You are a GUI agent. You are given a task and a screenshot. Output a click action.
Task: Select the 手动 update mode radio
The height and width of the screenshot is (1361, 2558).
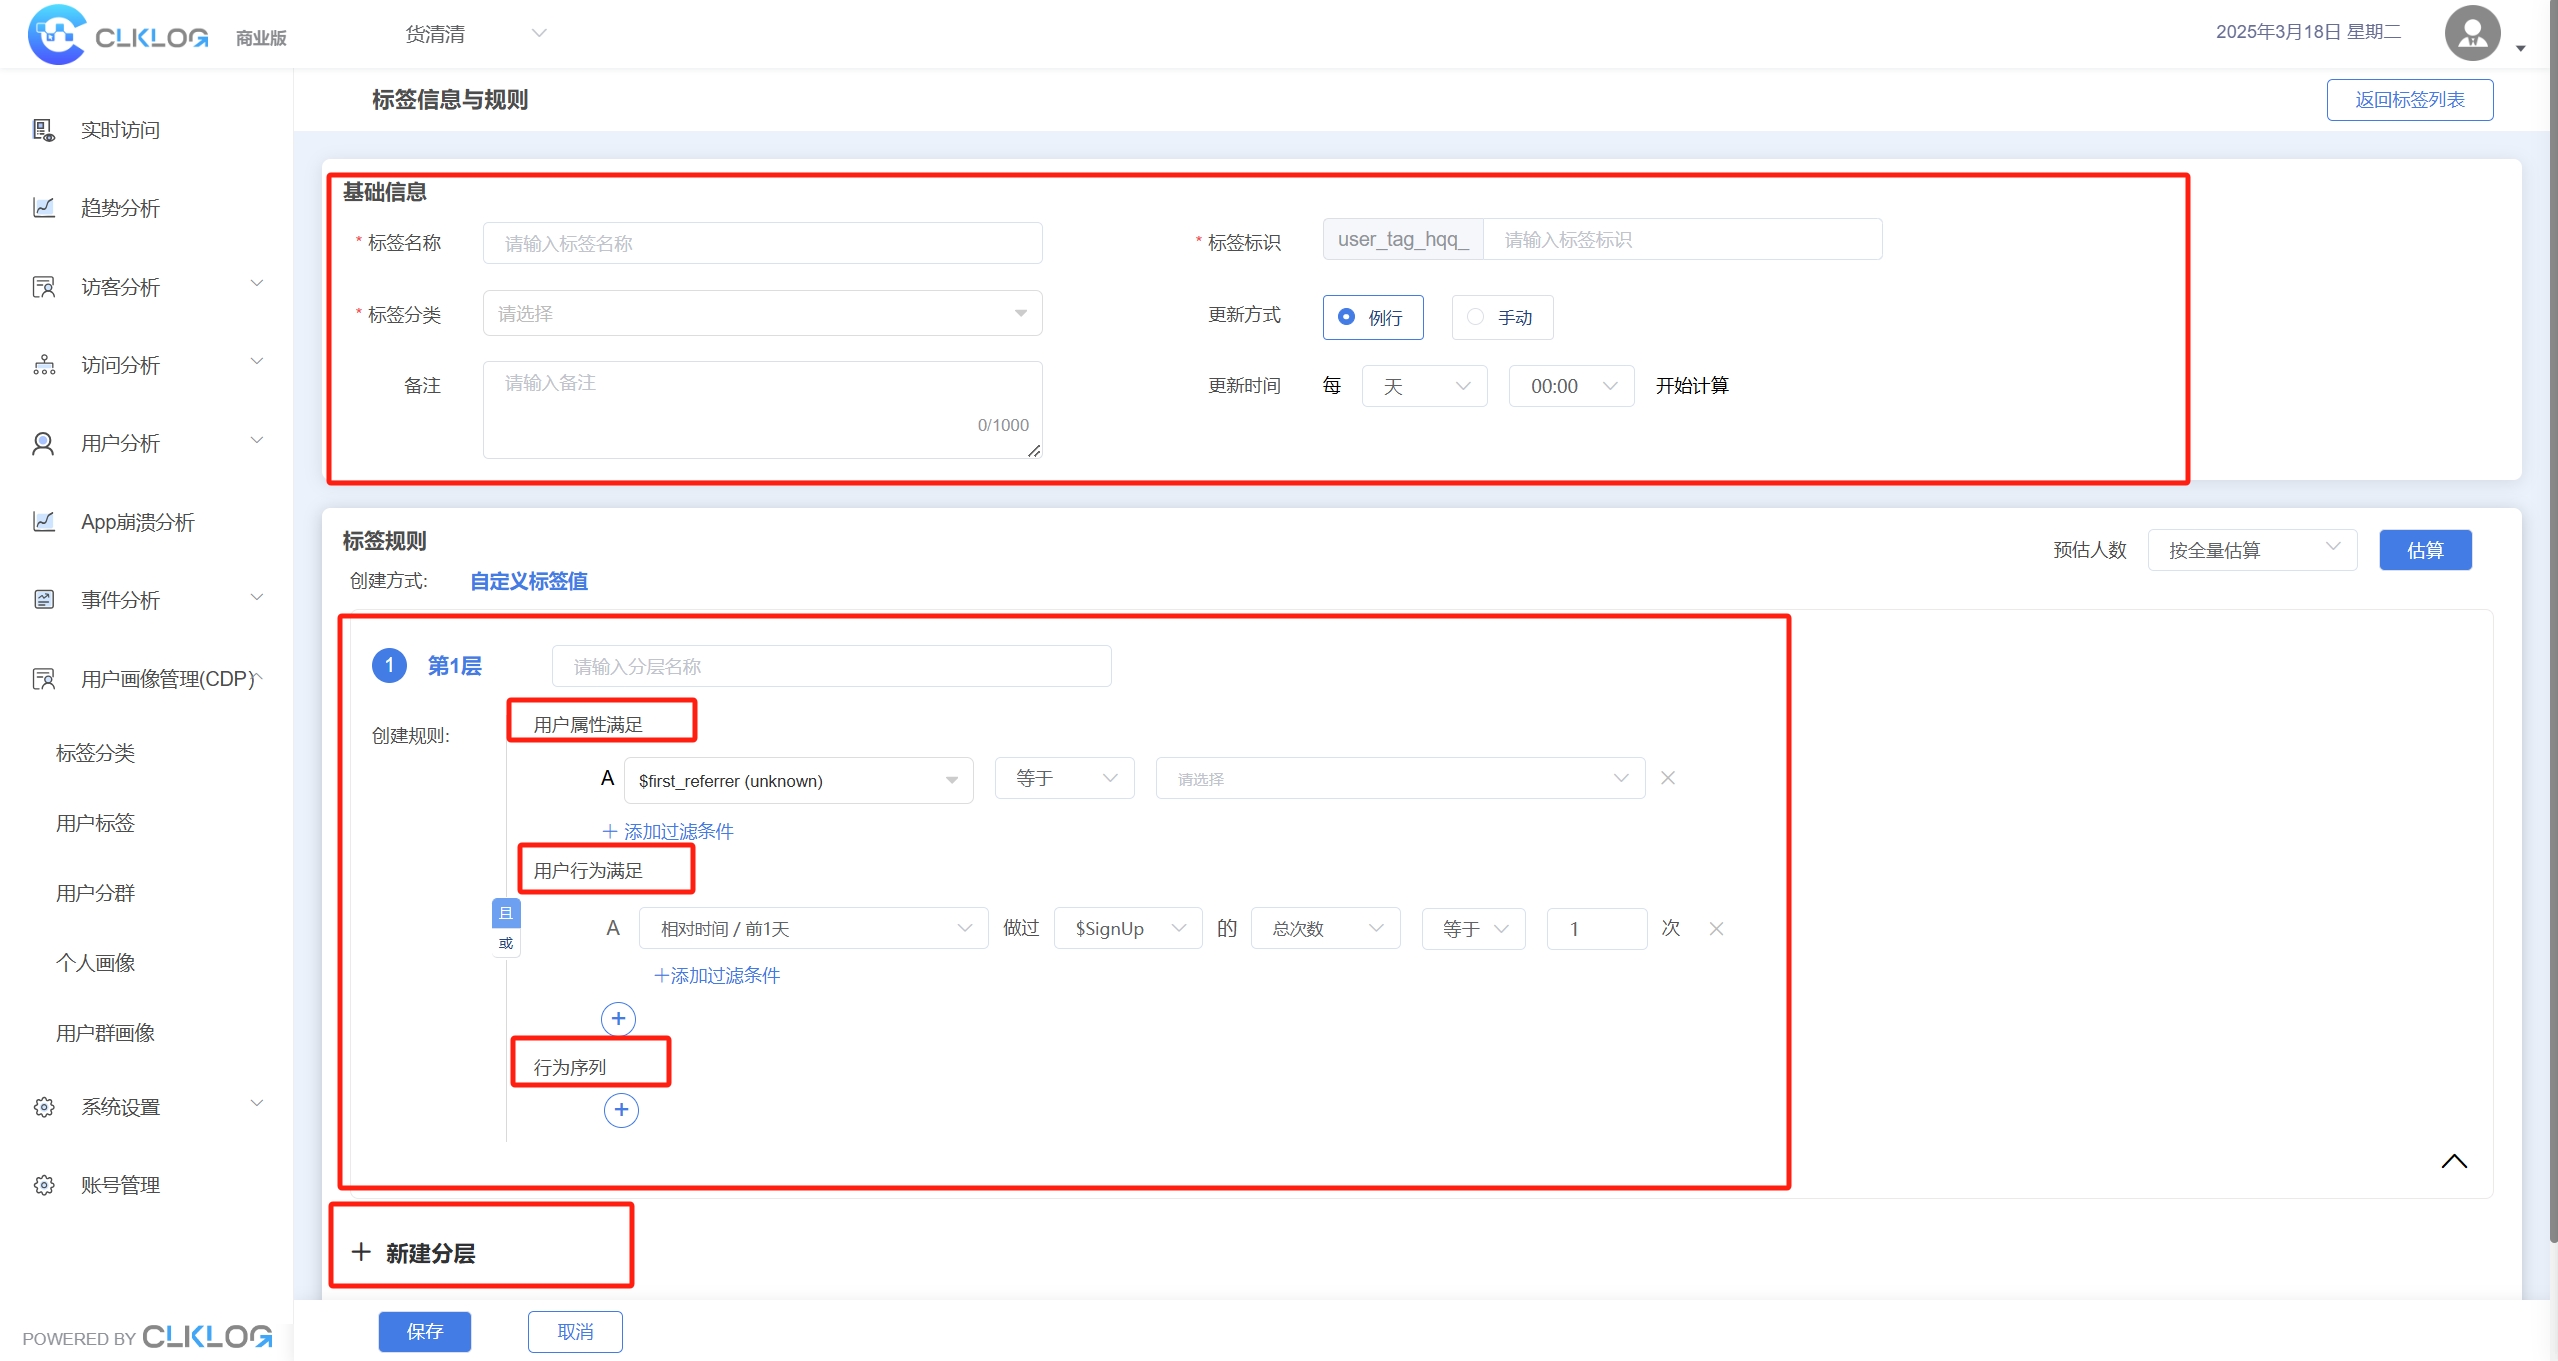click(1475, 317)
